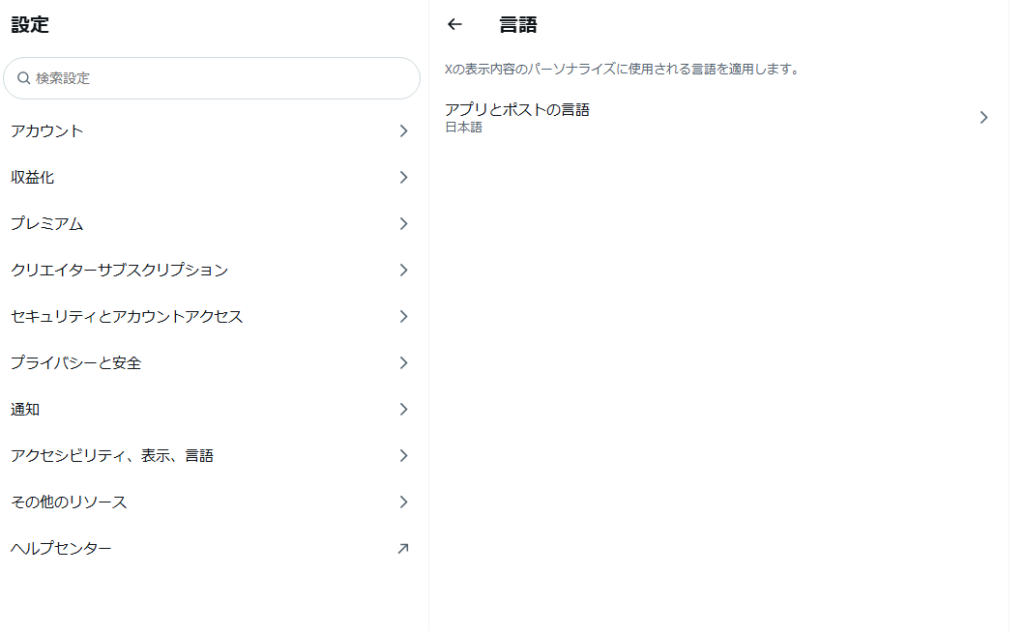1024x631 pixels.
Task: Click the chevron next to その他のリソース
Action: pyautogui.click(x=403, y=502)
